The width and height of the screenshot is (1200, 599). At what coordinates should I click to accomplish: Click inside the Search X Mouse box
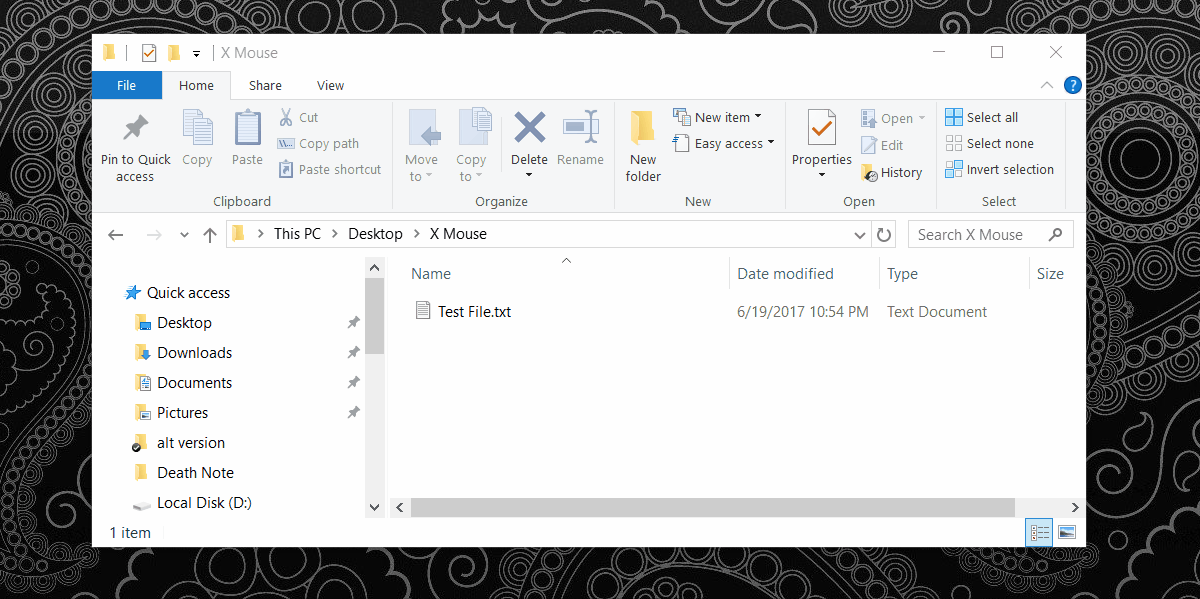(x=970, y=233)
